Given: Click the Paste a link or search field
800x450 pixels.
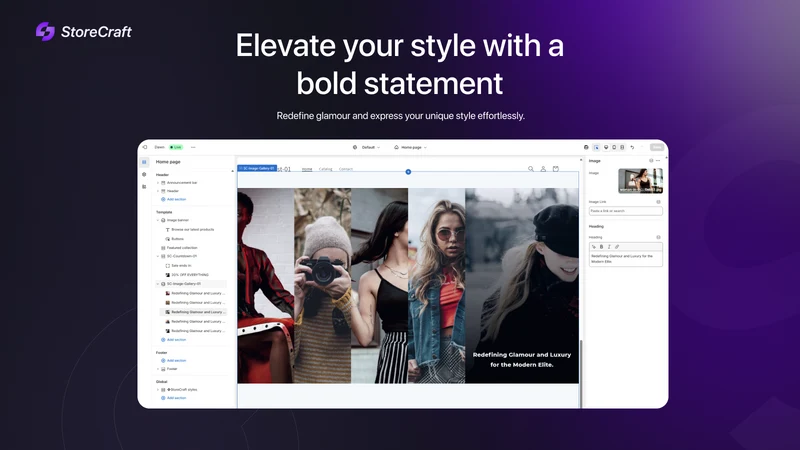Looking at the screenshot, I should point(626,211).
